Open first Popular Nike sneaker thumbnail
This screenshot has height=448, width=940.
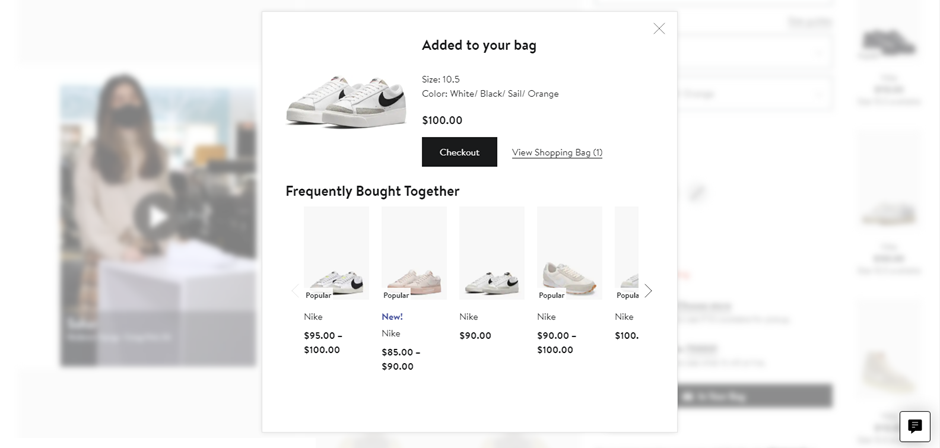click(x=336, y=253)
